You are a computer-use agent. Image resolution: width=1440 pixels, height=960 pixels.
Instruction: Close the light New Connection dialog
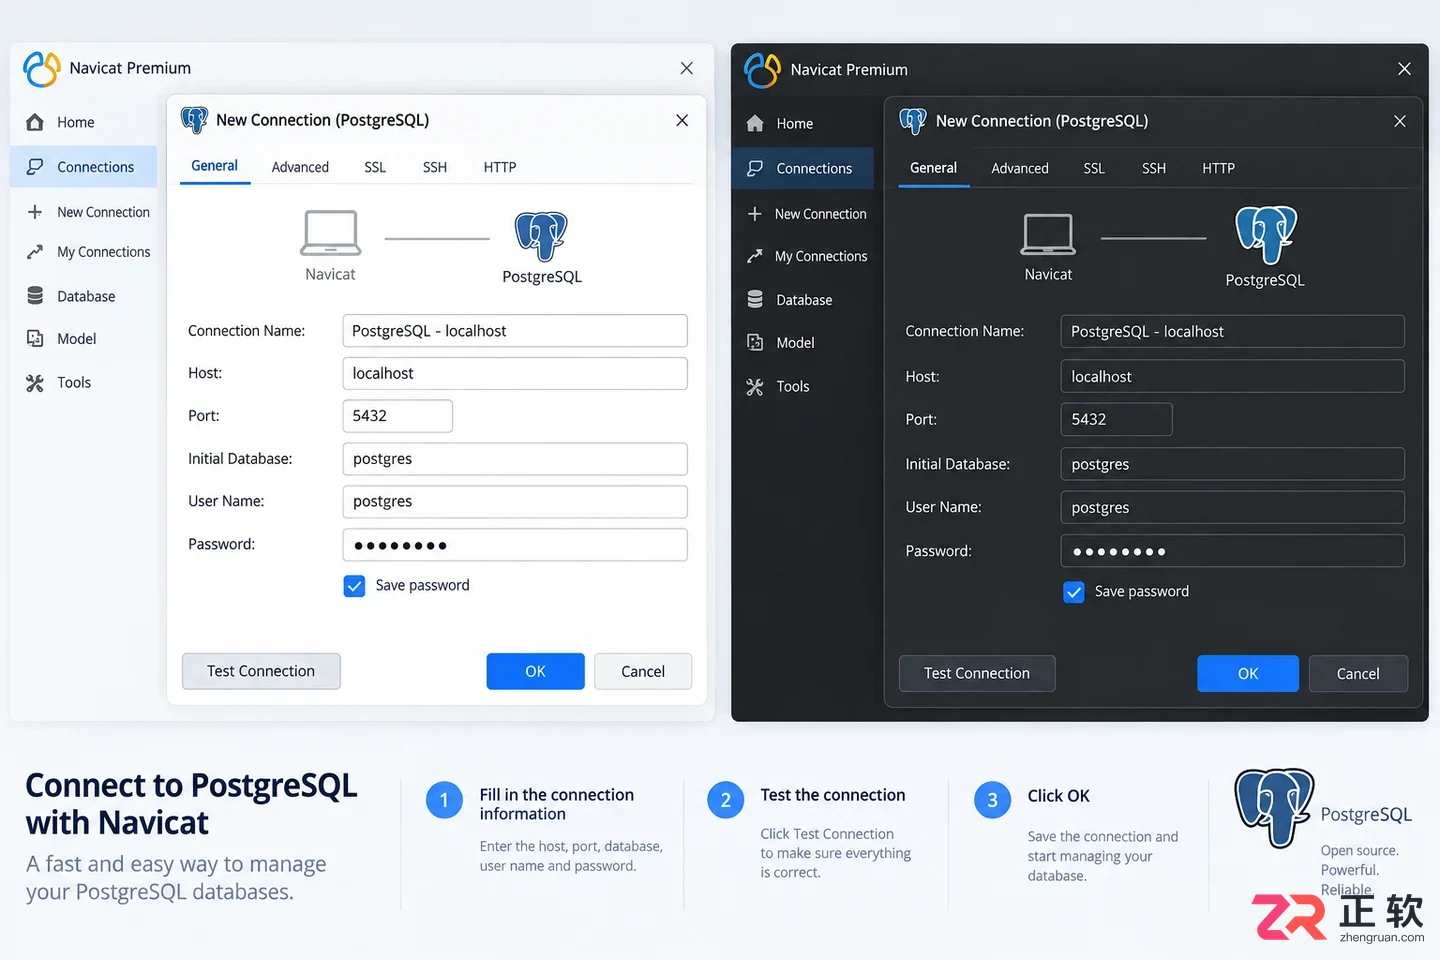coord(682,120)
